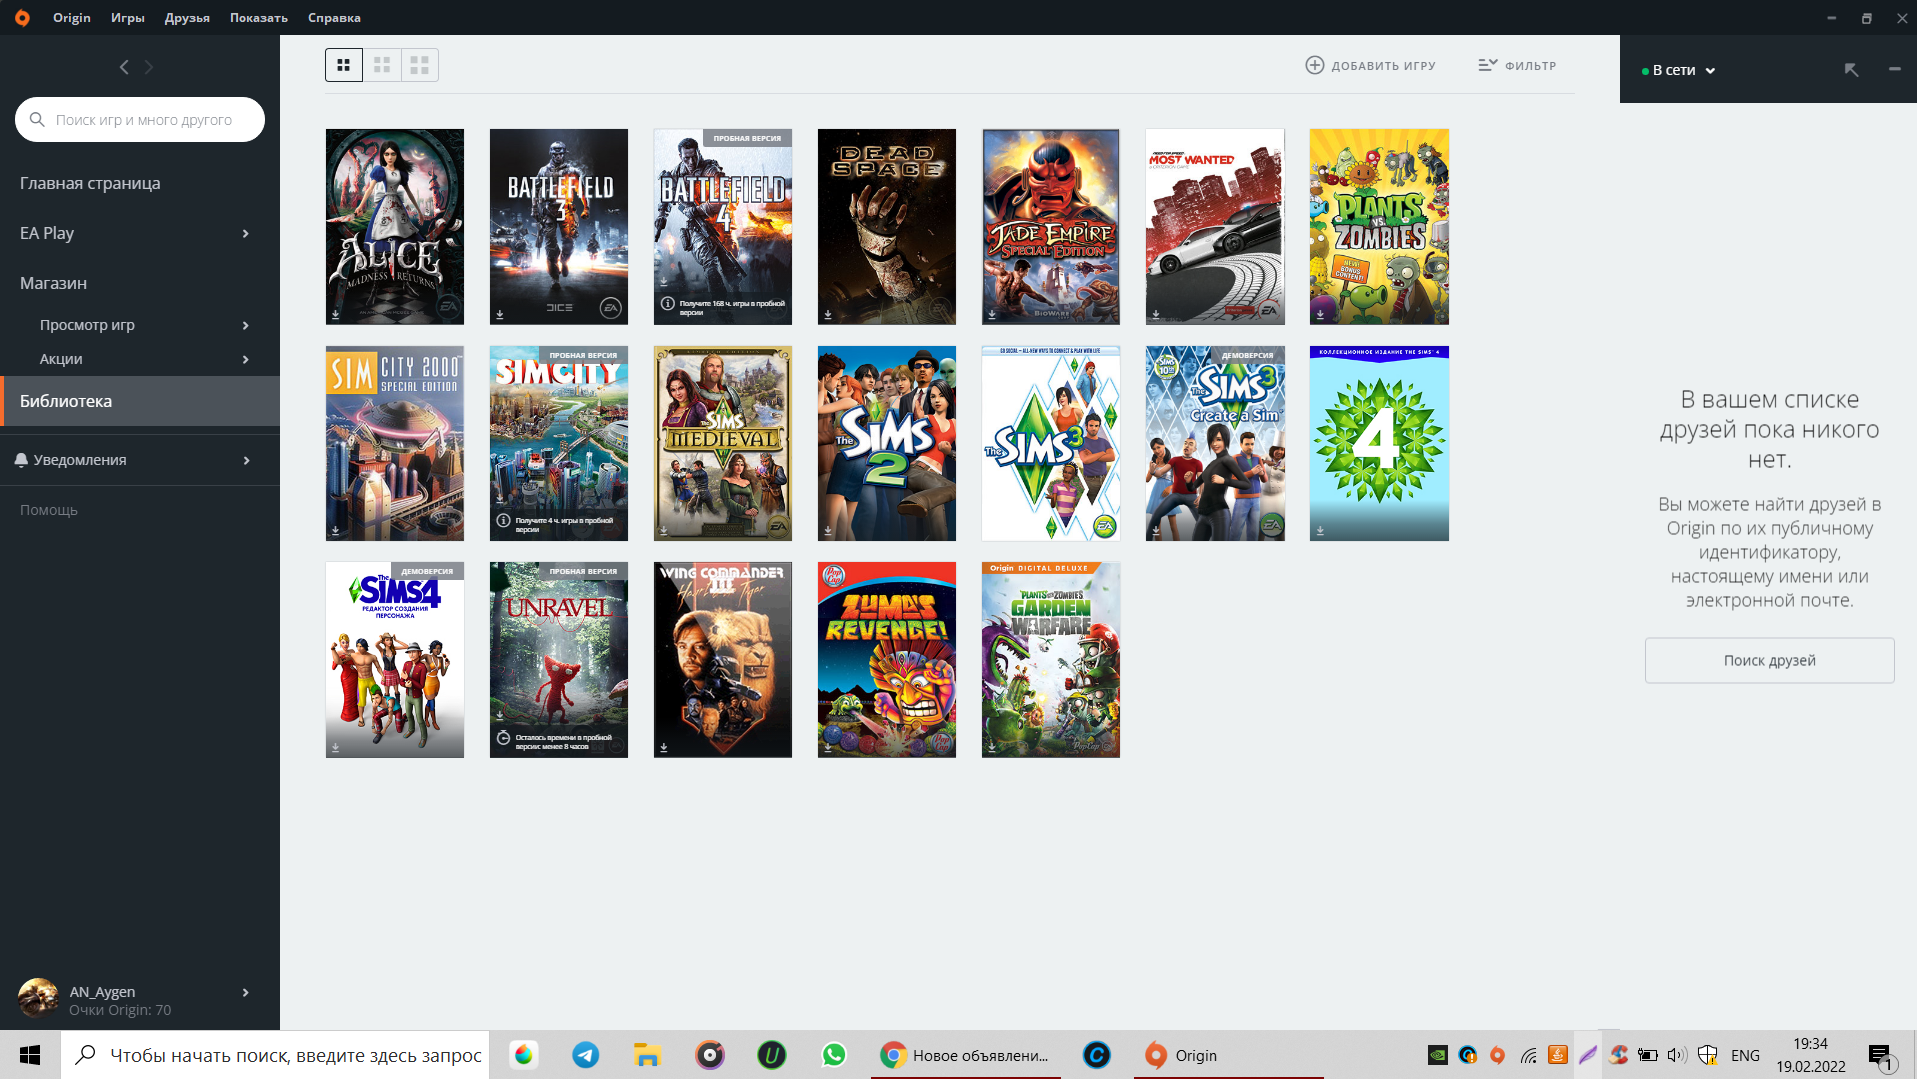The height and width of the screenshot is (1079, 1917).
Task: Click the add game plus icon
Action: (1314, 65)
